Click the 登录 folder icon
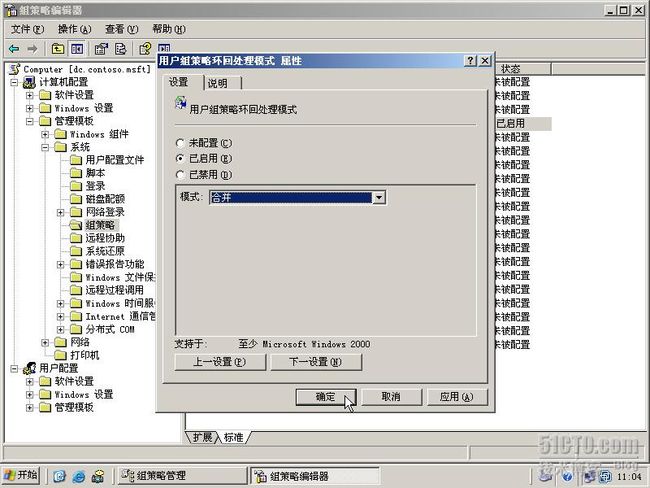 (x=75, y=186)
